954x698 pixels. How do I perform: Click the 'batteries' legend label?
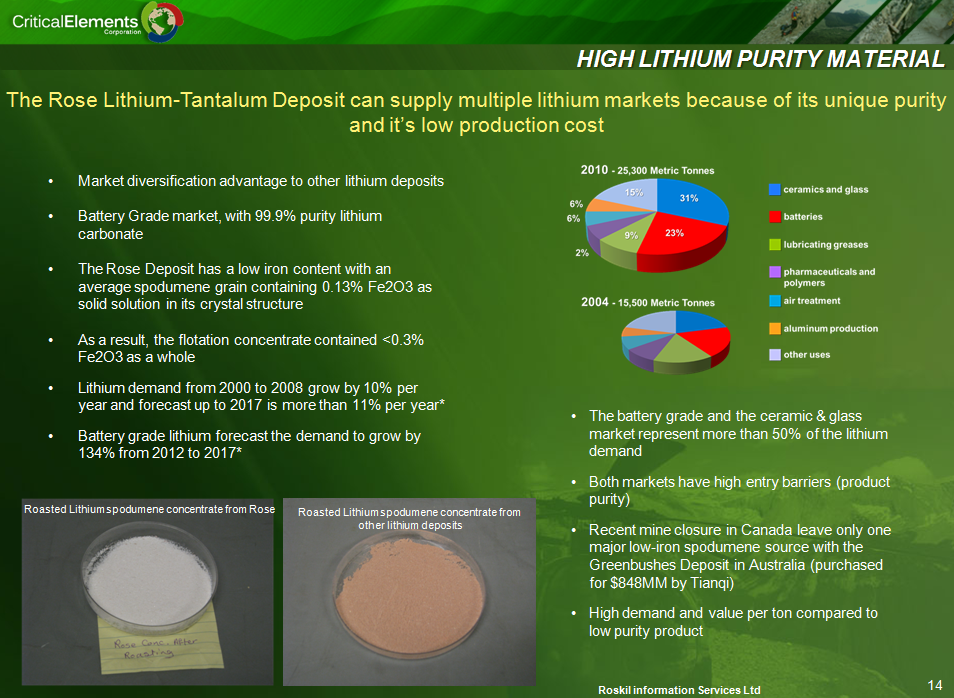(x=803, y=217)
